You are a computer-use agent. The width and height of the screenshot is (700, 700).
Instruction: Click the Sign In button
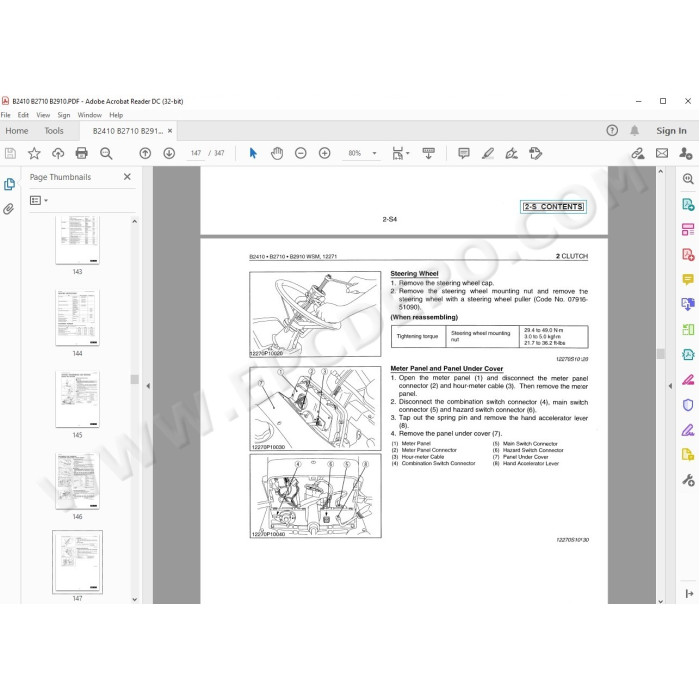click(x=671, y=131)
